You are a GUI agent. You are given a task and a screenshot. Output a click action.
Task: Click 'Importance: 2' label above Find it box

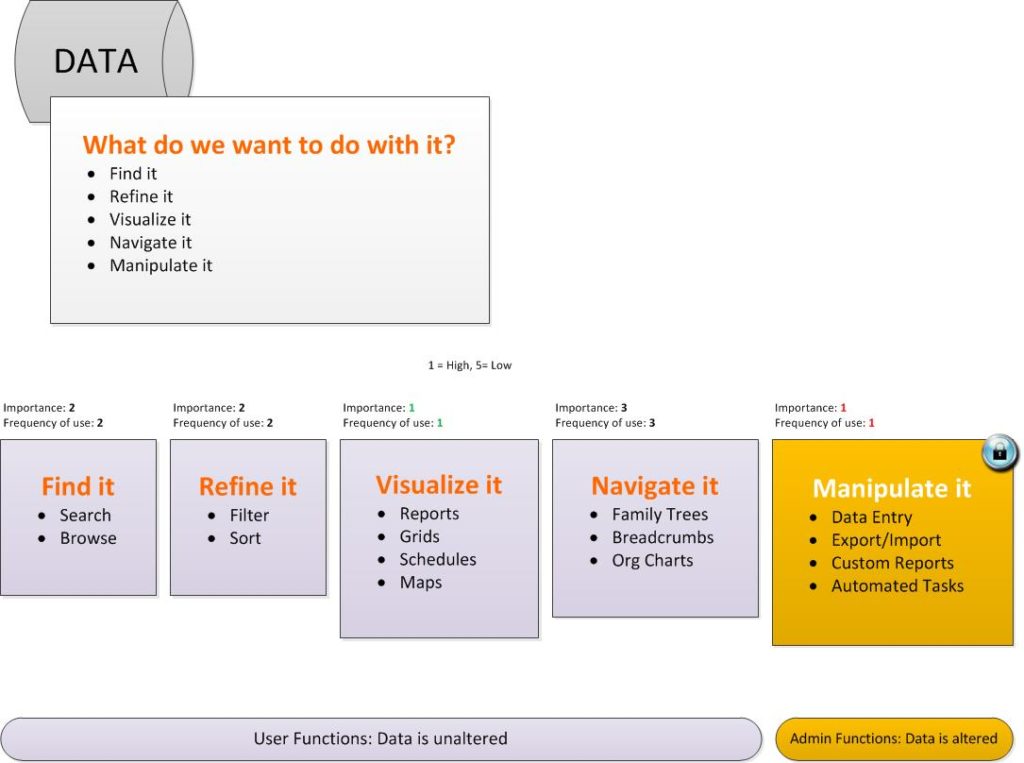pyautogui.click(x=39, y=408)
